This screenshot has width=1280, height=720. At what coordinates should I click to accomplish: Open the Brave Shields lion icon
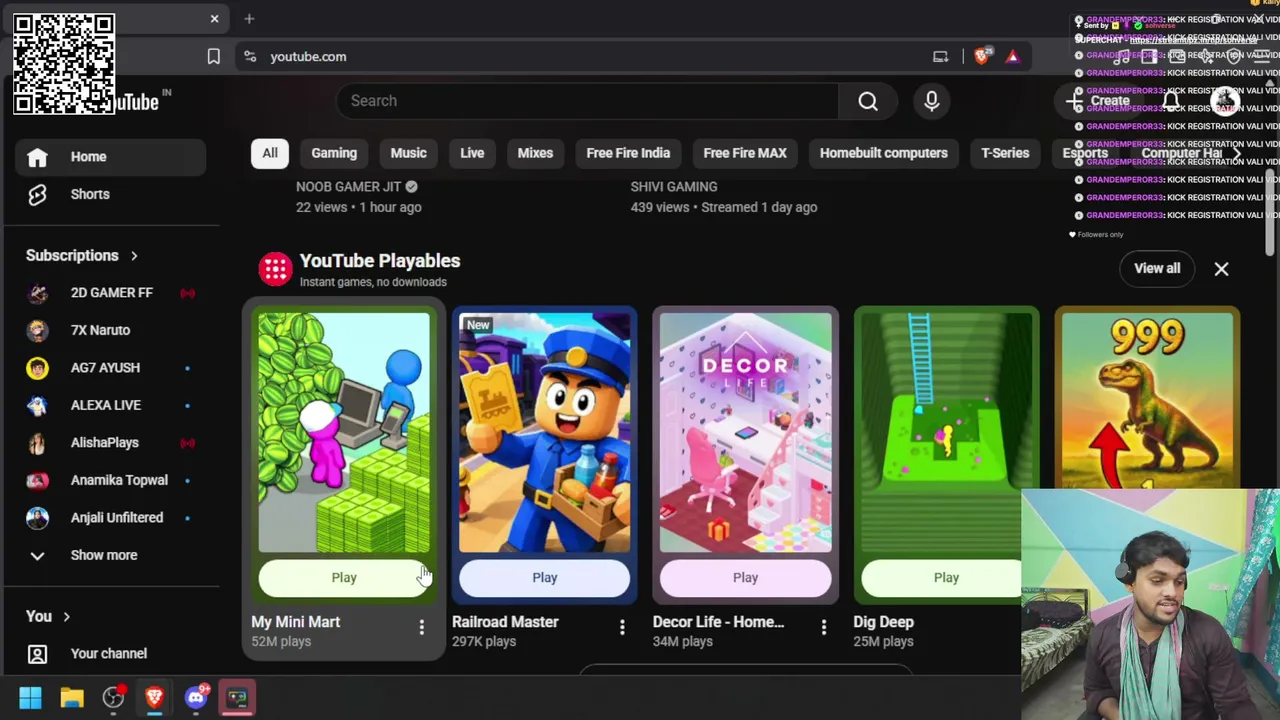click(x=981, y=57)
